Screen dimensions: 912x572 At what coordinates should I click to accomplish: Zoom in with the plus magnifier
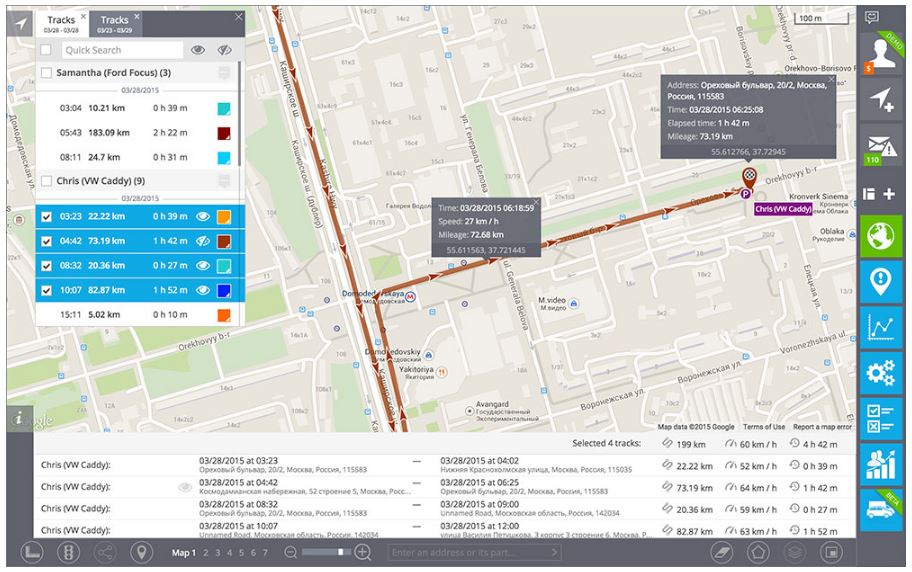coord(362,552)
